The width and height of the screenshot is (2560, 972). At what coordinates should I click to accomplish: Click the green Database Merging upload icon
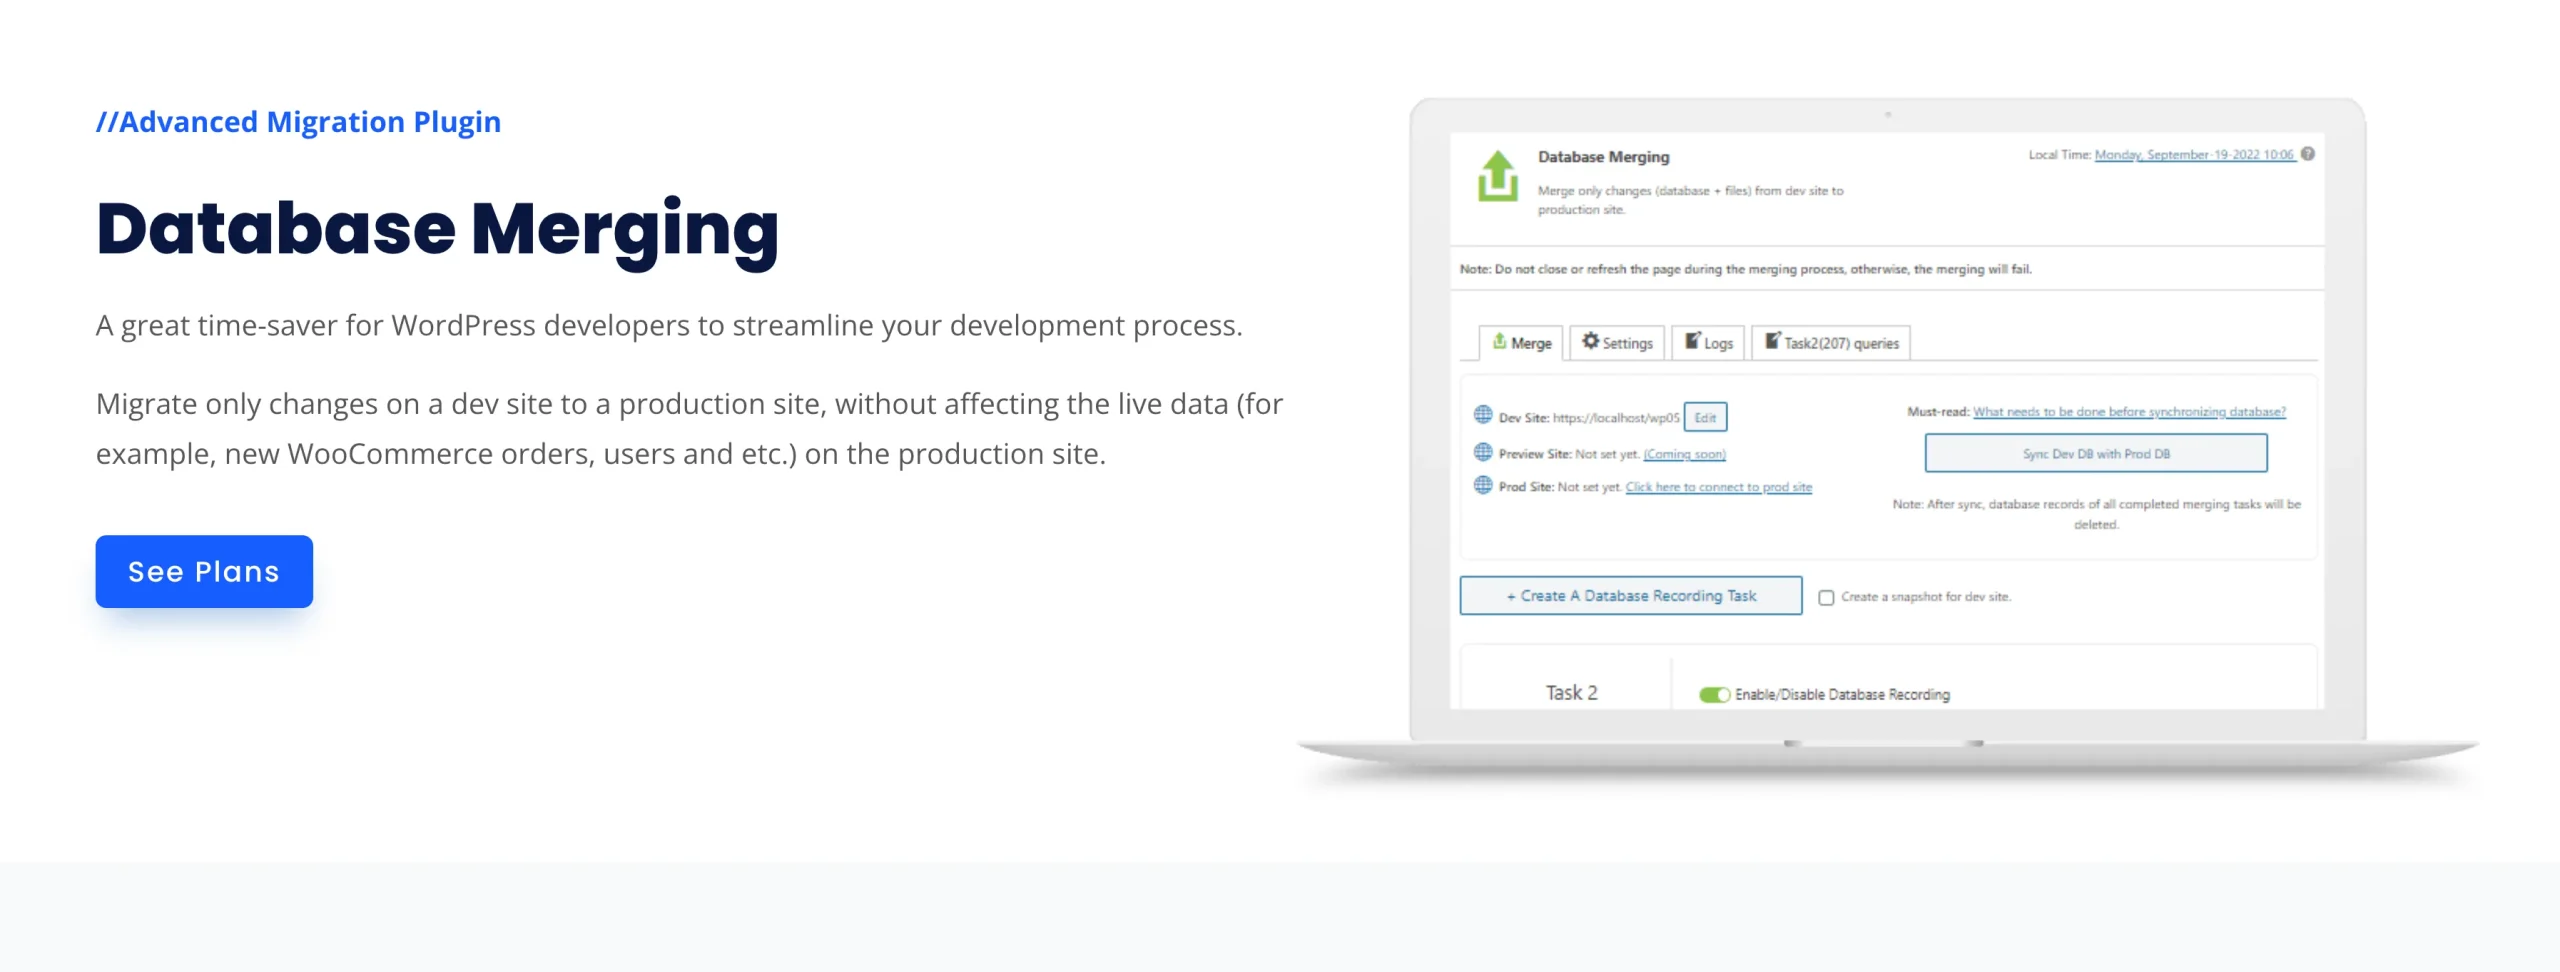[1497, 176]
